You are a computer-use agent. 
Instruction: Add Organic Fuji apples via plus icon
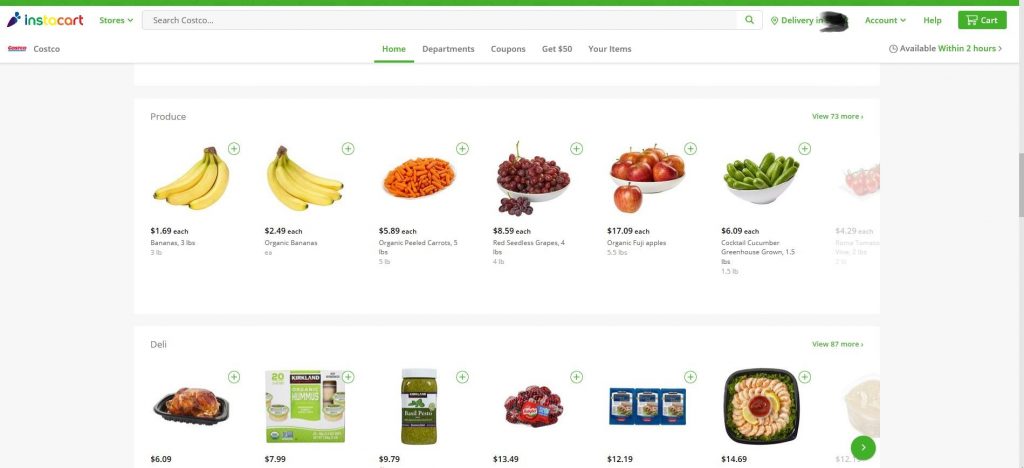[x=690, y=149]
